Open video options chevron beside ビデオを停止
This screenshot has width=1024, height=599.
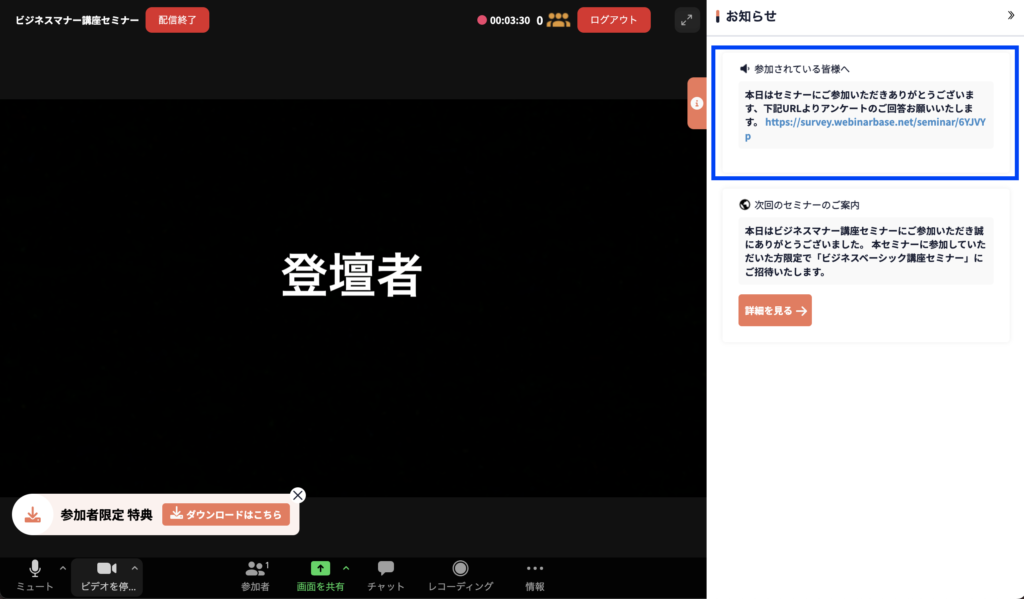[135, 568]
